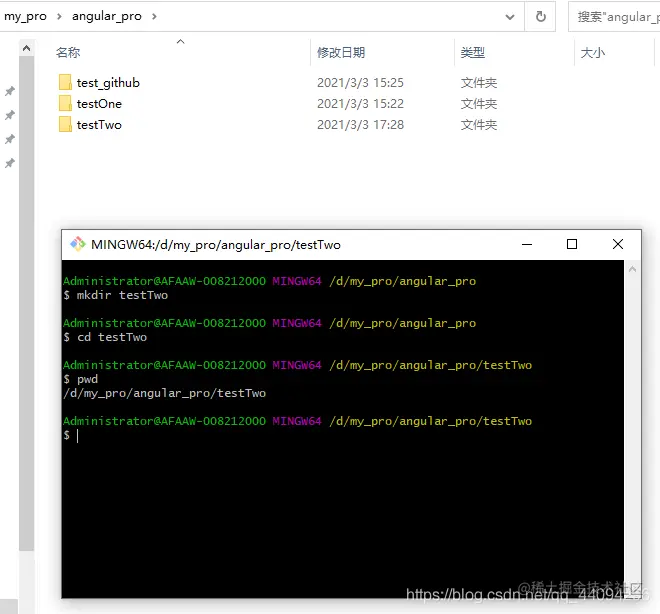Click the pwd output path line

[x=165, y=393]
